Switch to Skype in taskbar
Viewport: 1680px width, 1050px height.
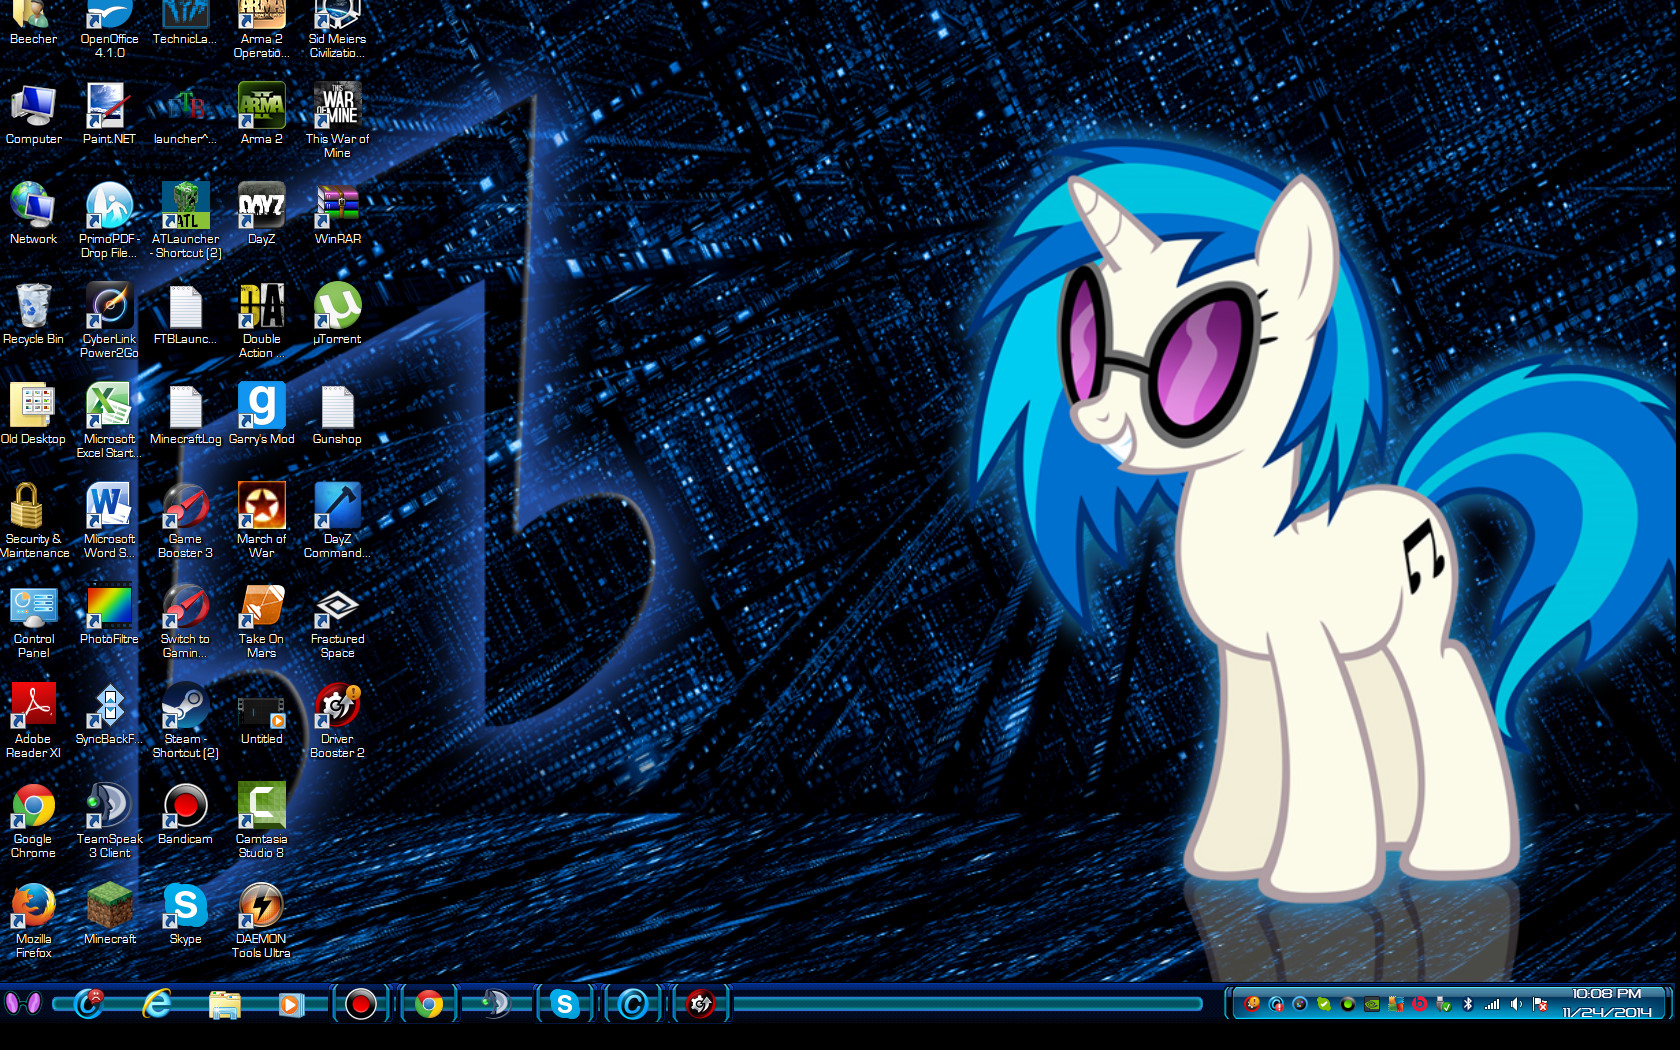(x=565, y=1004)
